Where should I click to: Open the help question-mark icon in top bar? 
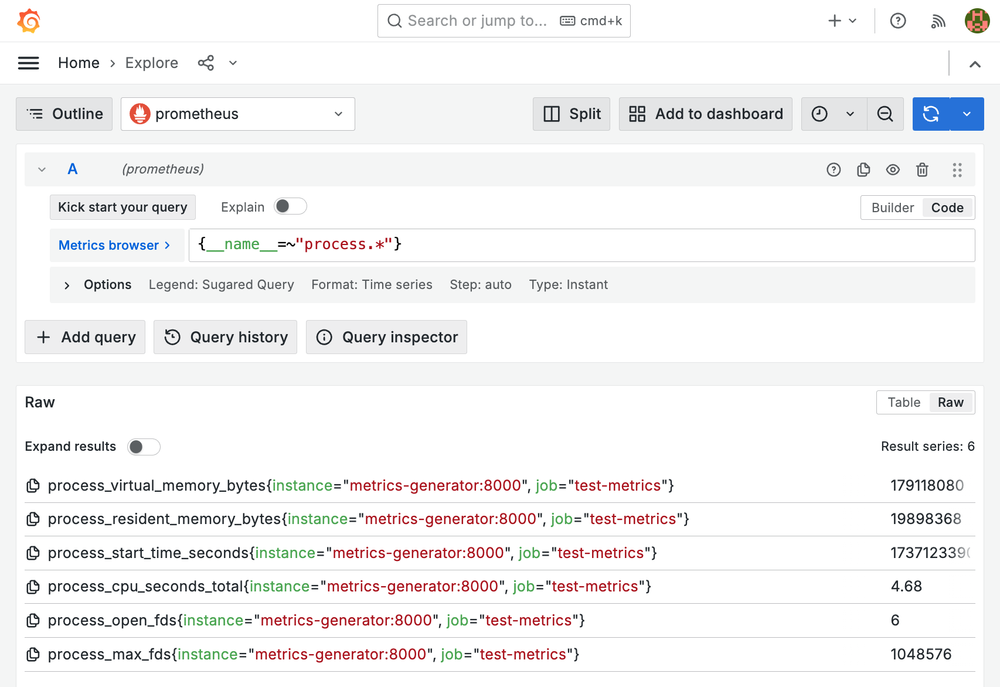898,21
